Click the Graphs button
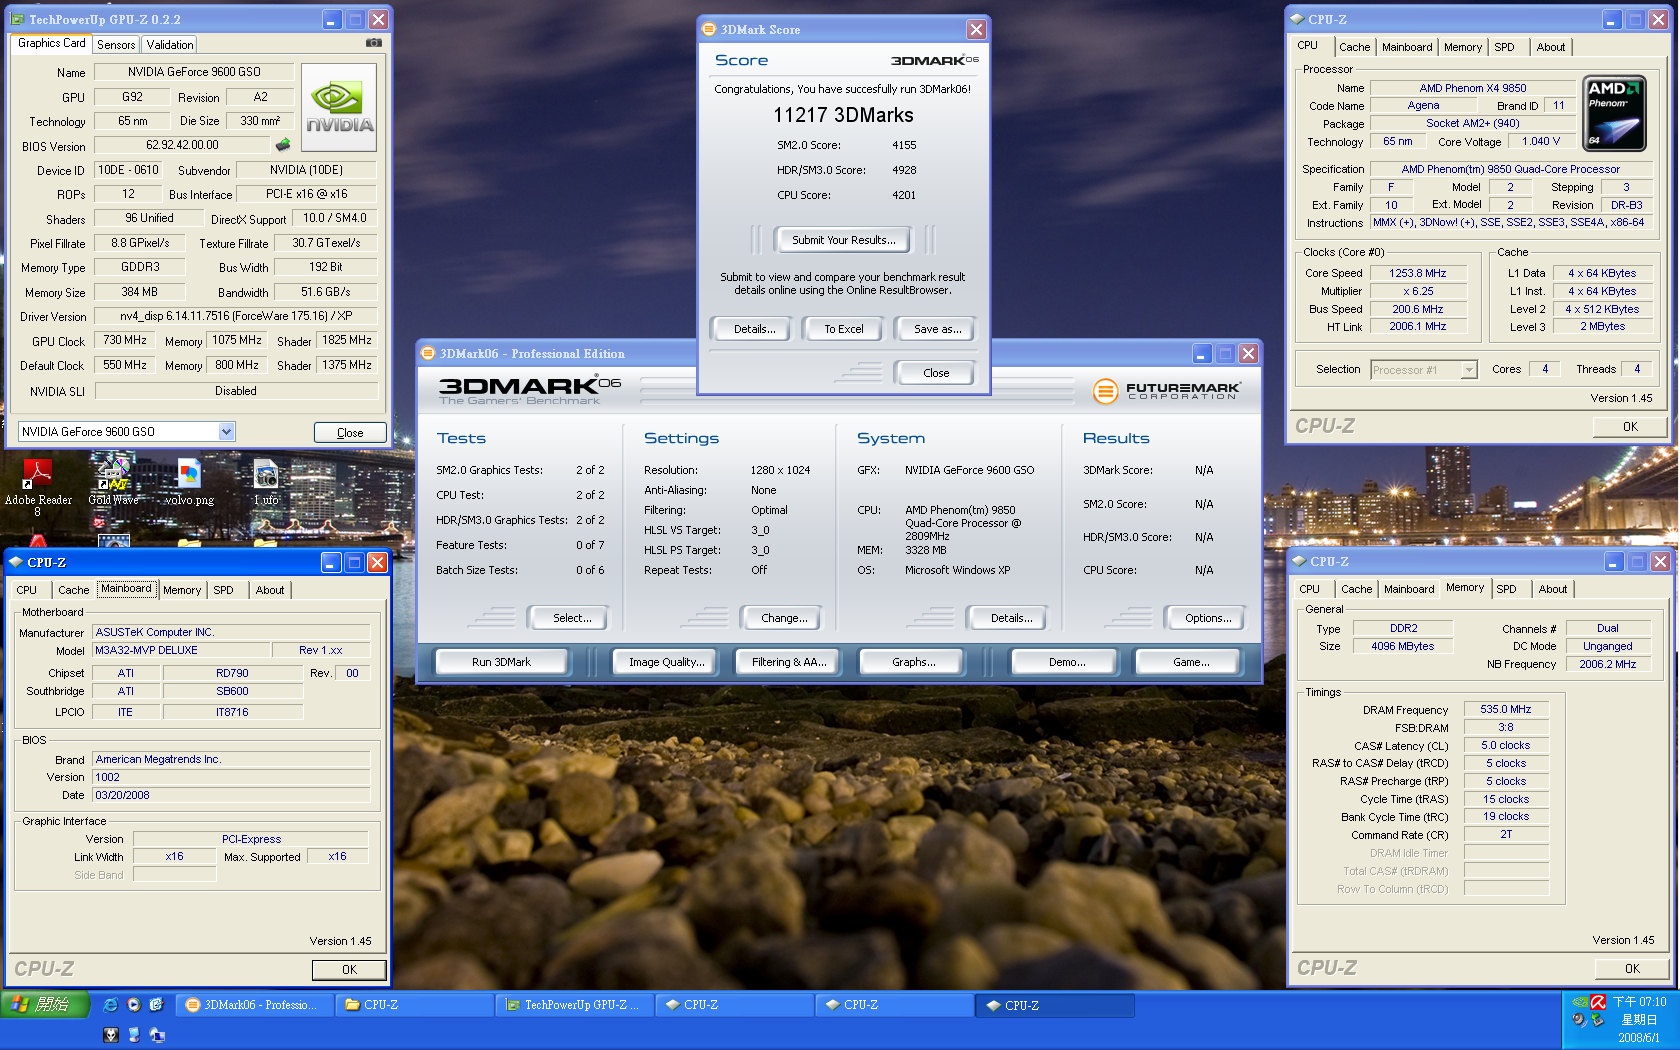This screenshot has height=1050, width=1680. (x=914, y=662)
